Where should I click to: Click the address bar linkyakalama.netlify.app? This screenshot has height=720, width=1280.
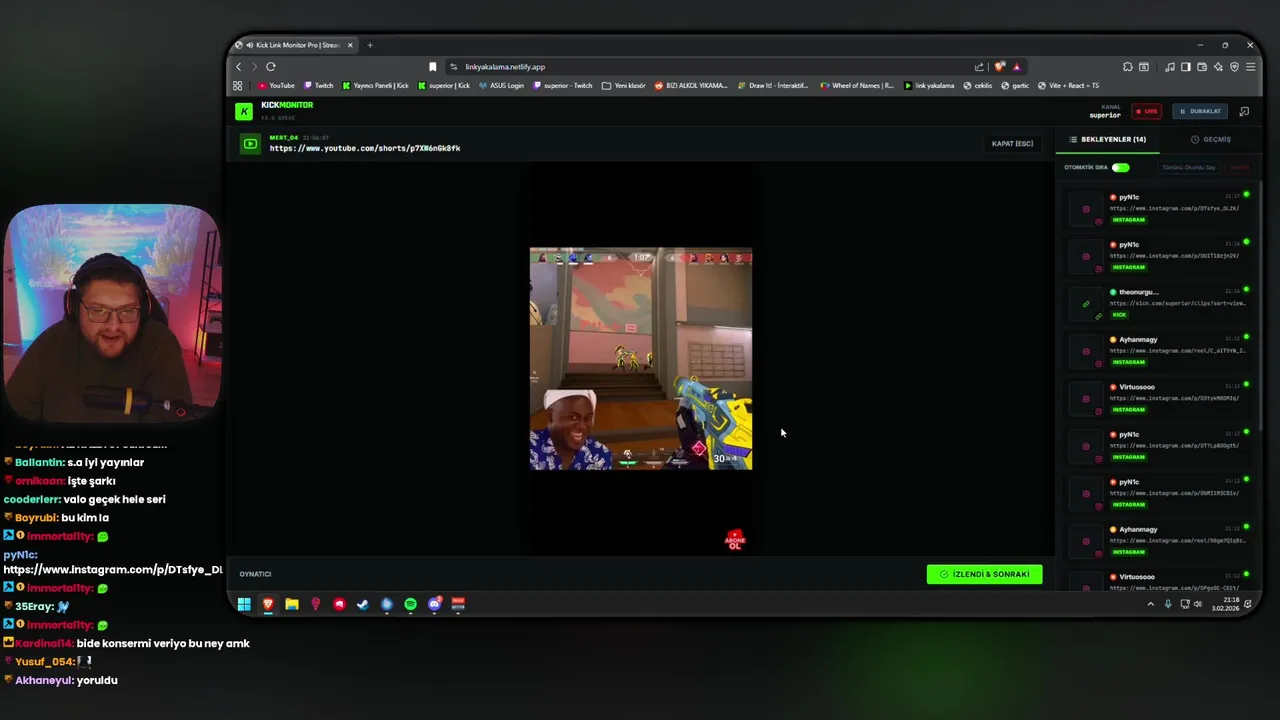(504, 67)
